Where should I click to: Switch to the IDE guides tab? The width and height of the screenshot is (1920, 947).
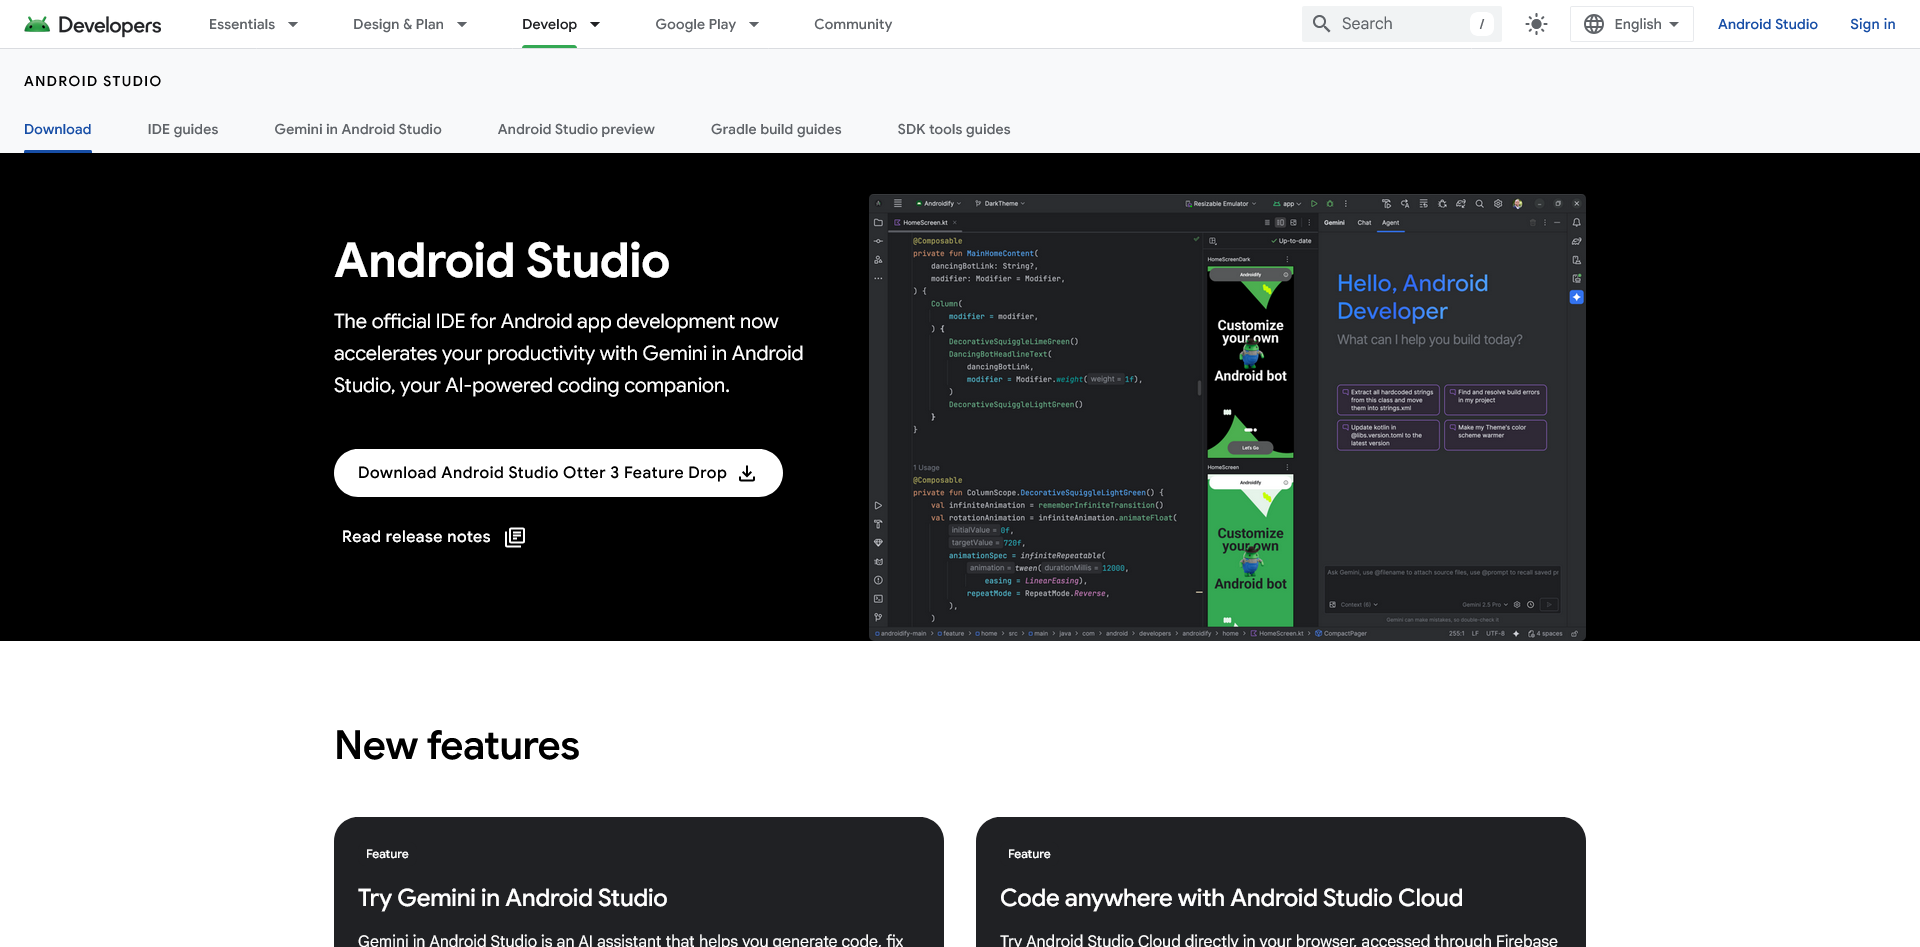pyautogui.click(x=182, y=129)
